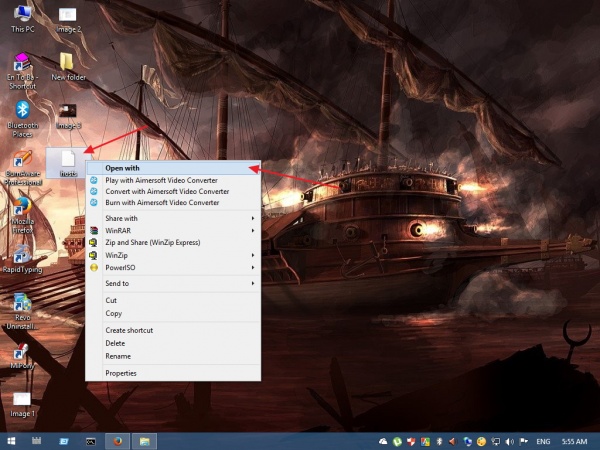Viewport: 600px width, 450px height.
Task: Choose Convert with Aimersoft Video Converter
Action: [x=173, y=191]
